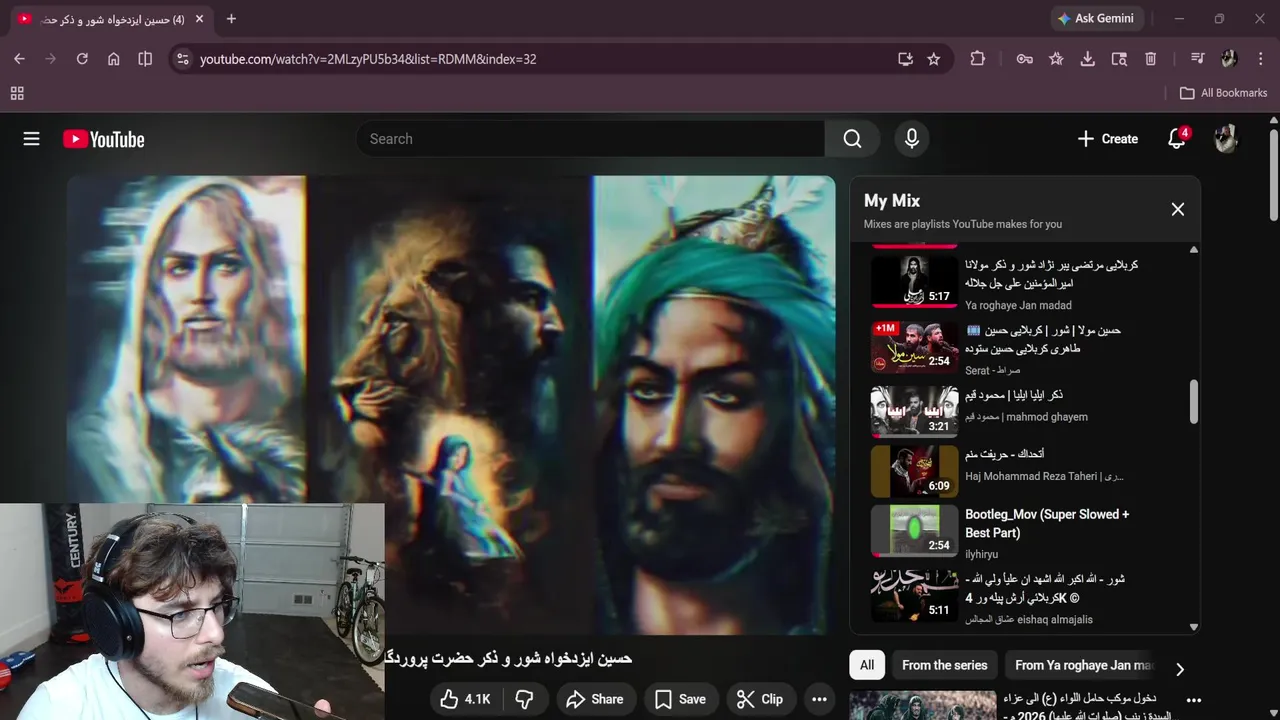Open the My Mix playlist title
Image resolution: width=1280 pixels, height=720 pixels.
(x=892, y=201)
